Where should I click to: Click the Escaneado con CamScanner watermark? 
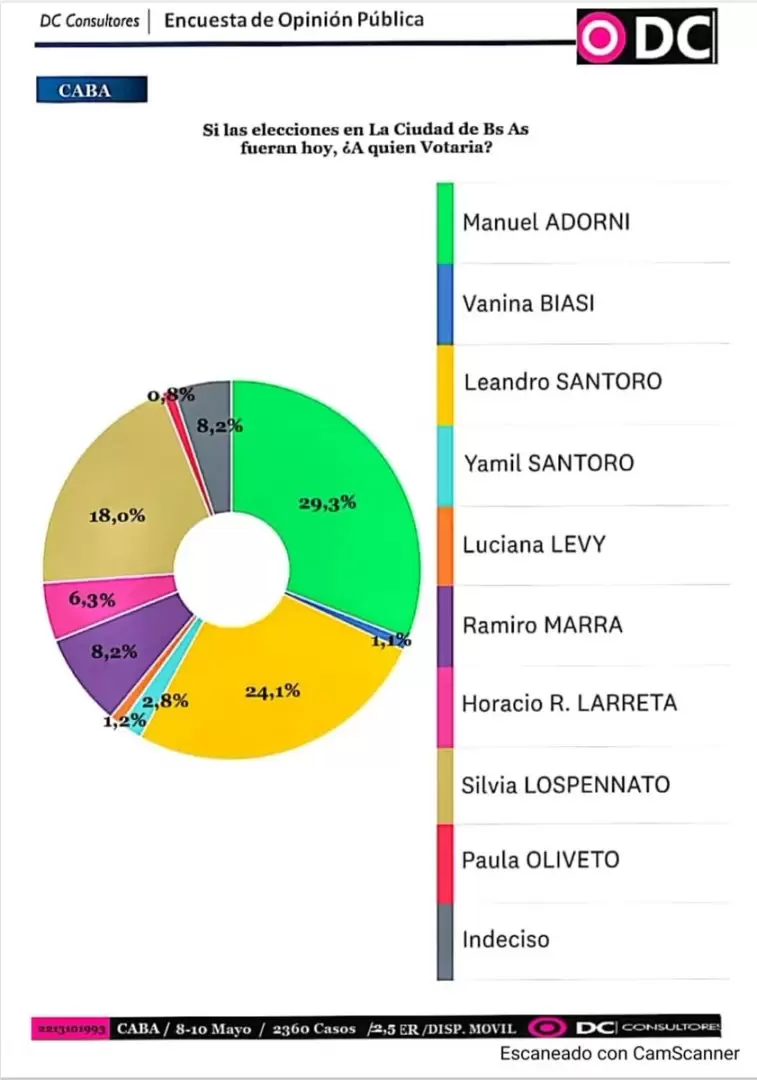619,1053
